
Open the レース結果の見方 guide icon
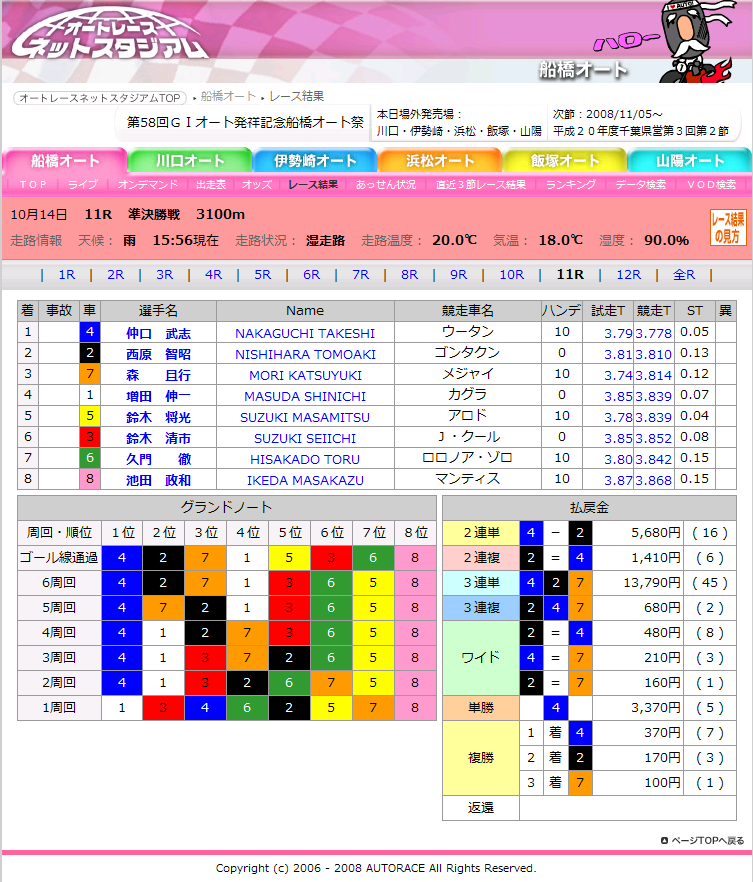(728, 227)
